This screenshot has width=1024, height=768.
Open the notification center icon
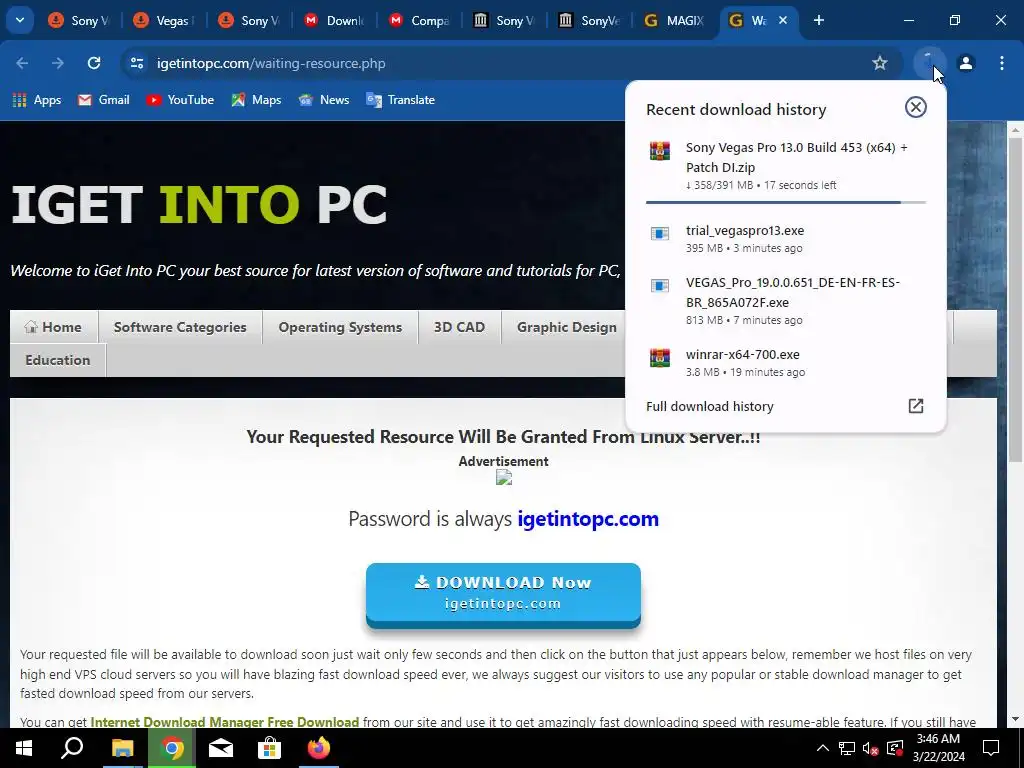tap(991, 748)
